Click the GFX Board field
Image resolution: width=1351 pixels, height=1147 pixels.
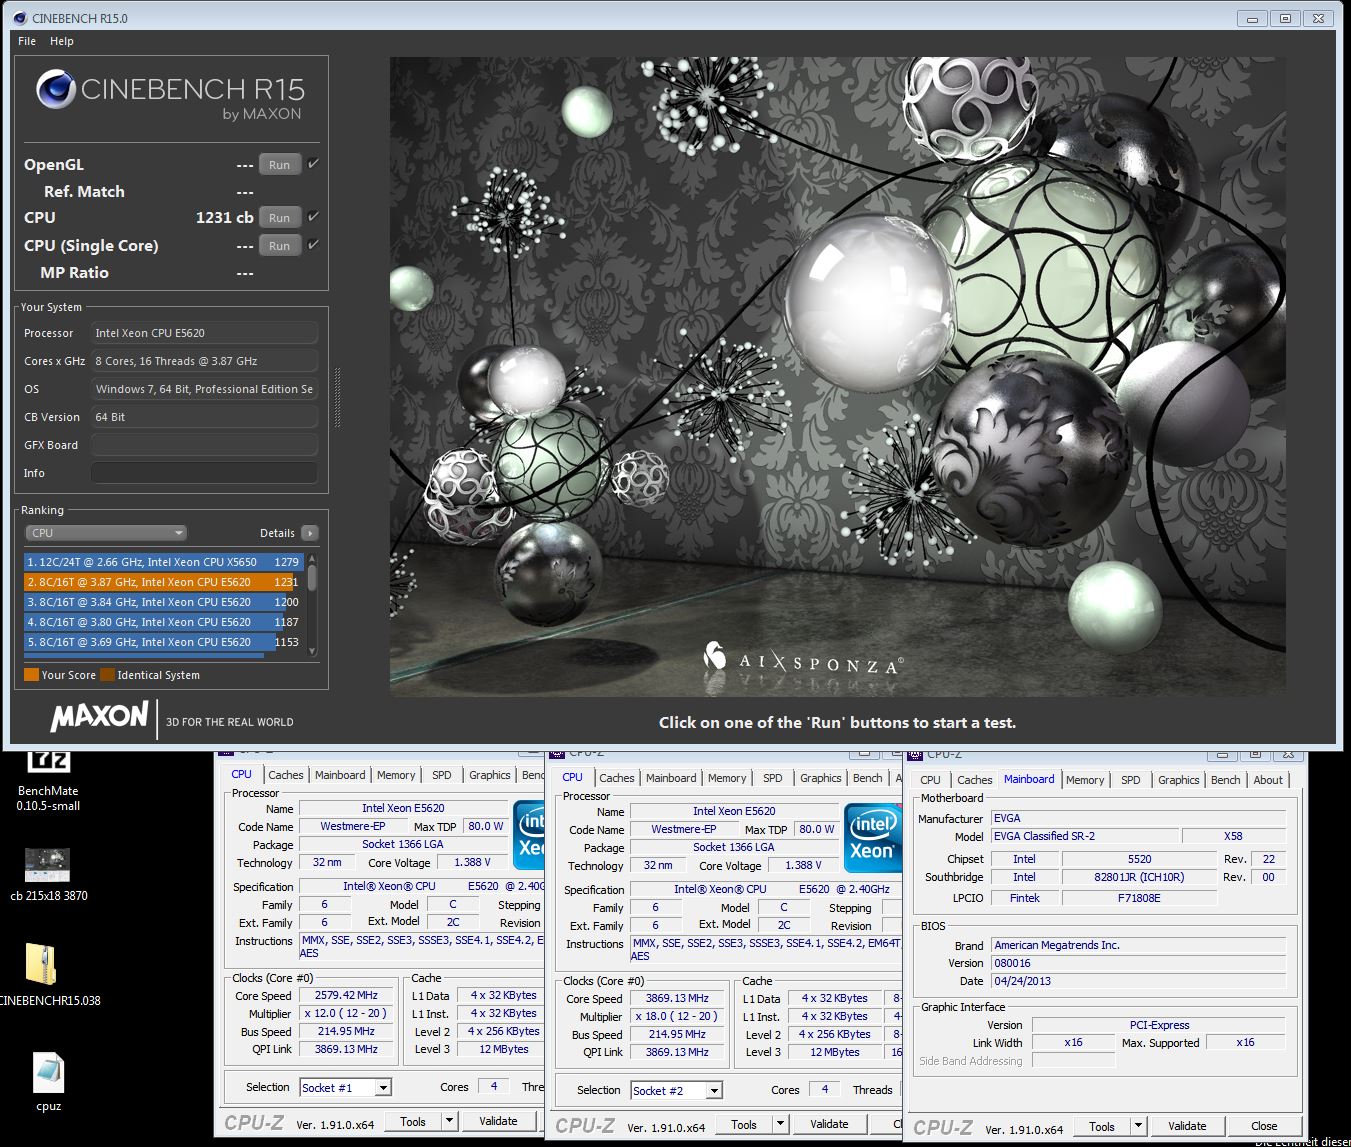click(204, 445)
